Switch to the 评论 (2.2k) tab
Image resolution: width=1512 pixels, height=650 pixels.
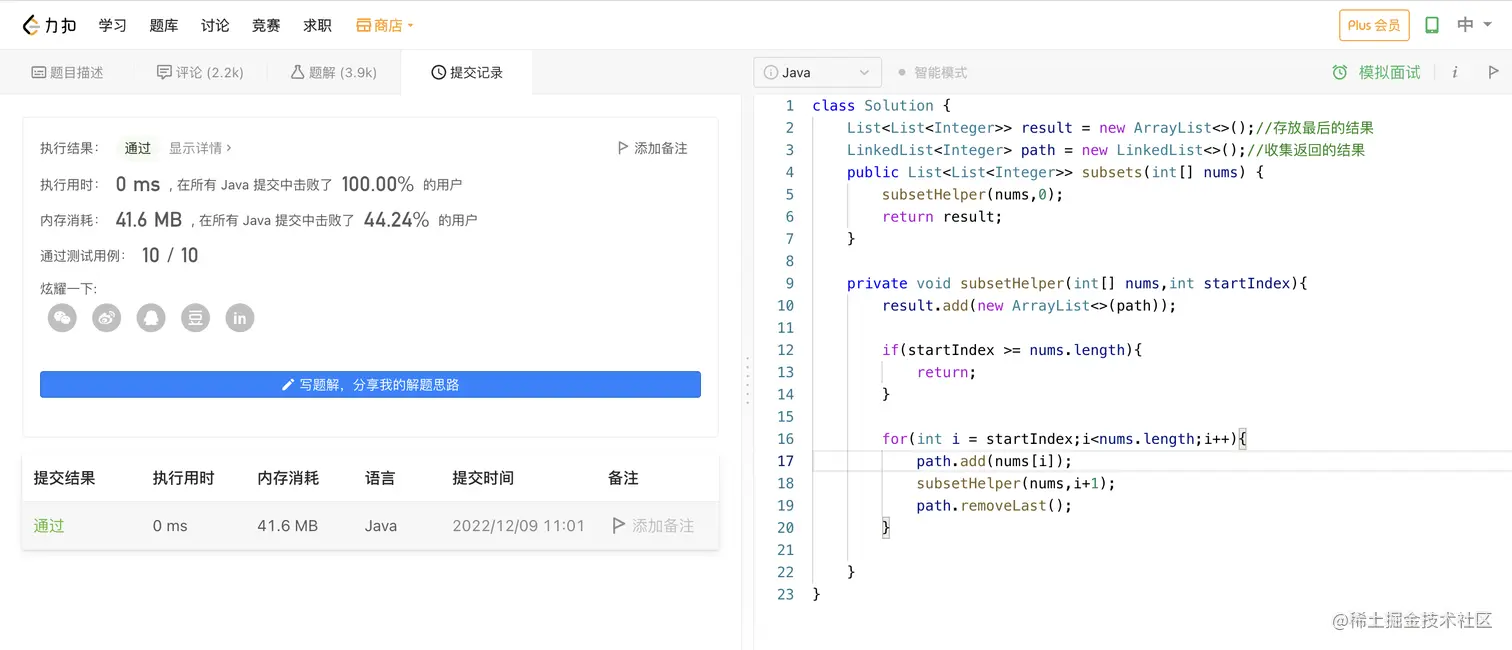pyautogui.click(x=200, y=73)
